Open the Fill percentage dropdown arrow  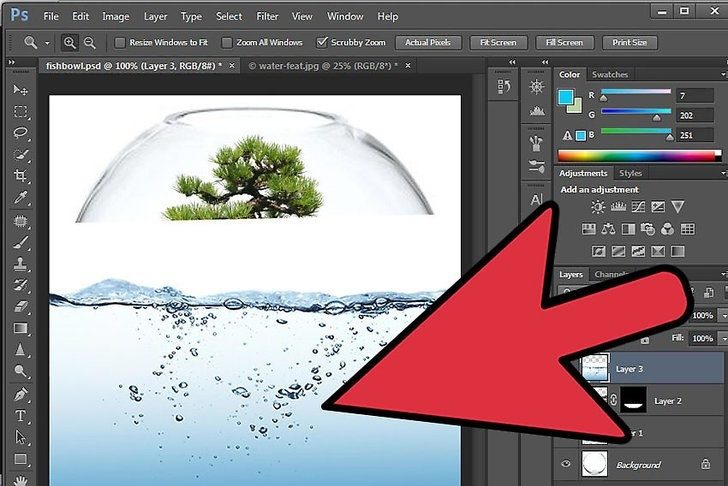[x=721, y=337]
